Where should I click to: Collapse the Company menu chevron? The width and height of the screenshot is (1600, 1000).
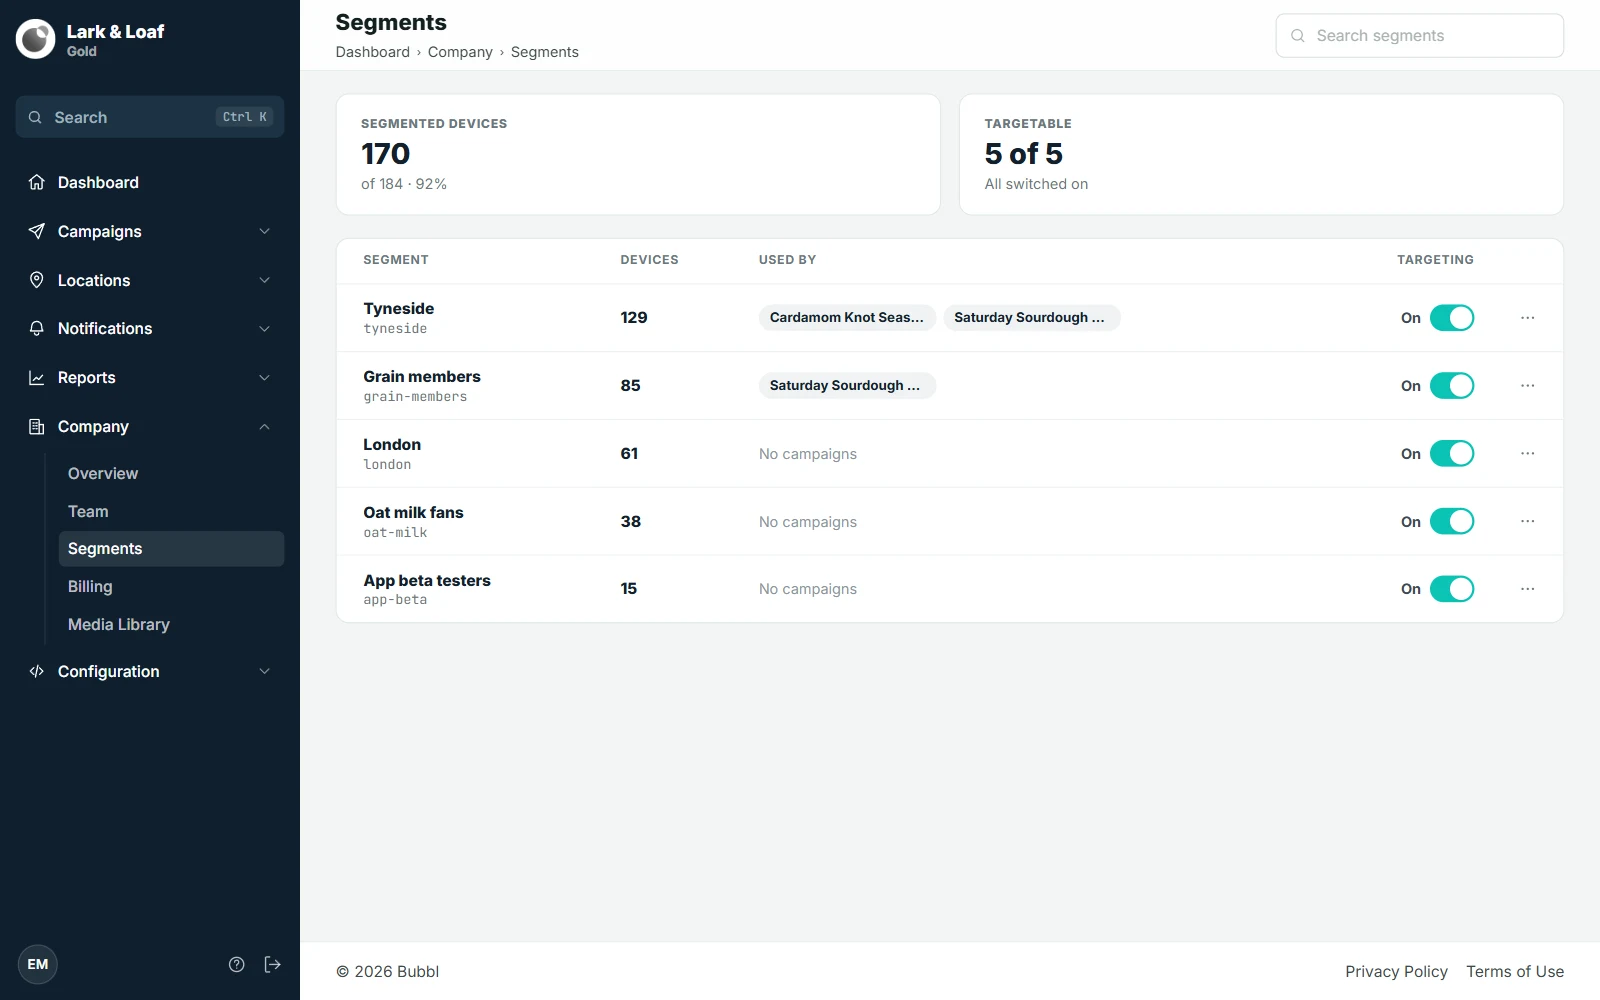coord(265,426)
